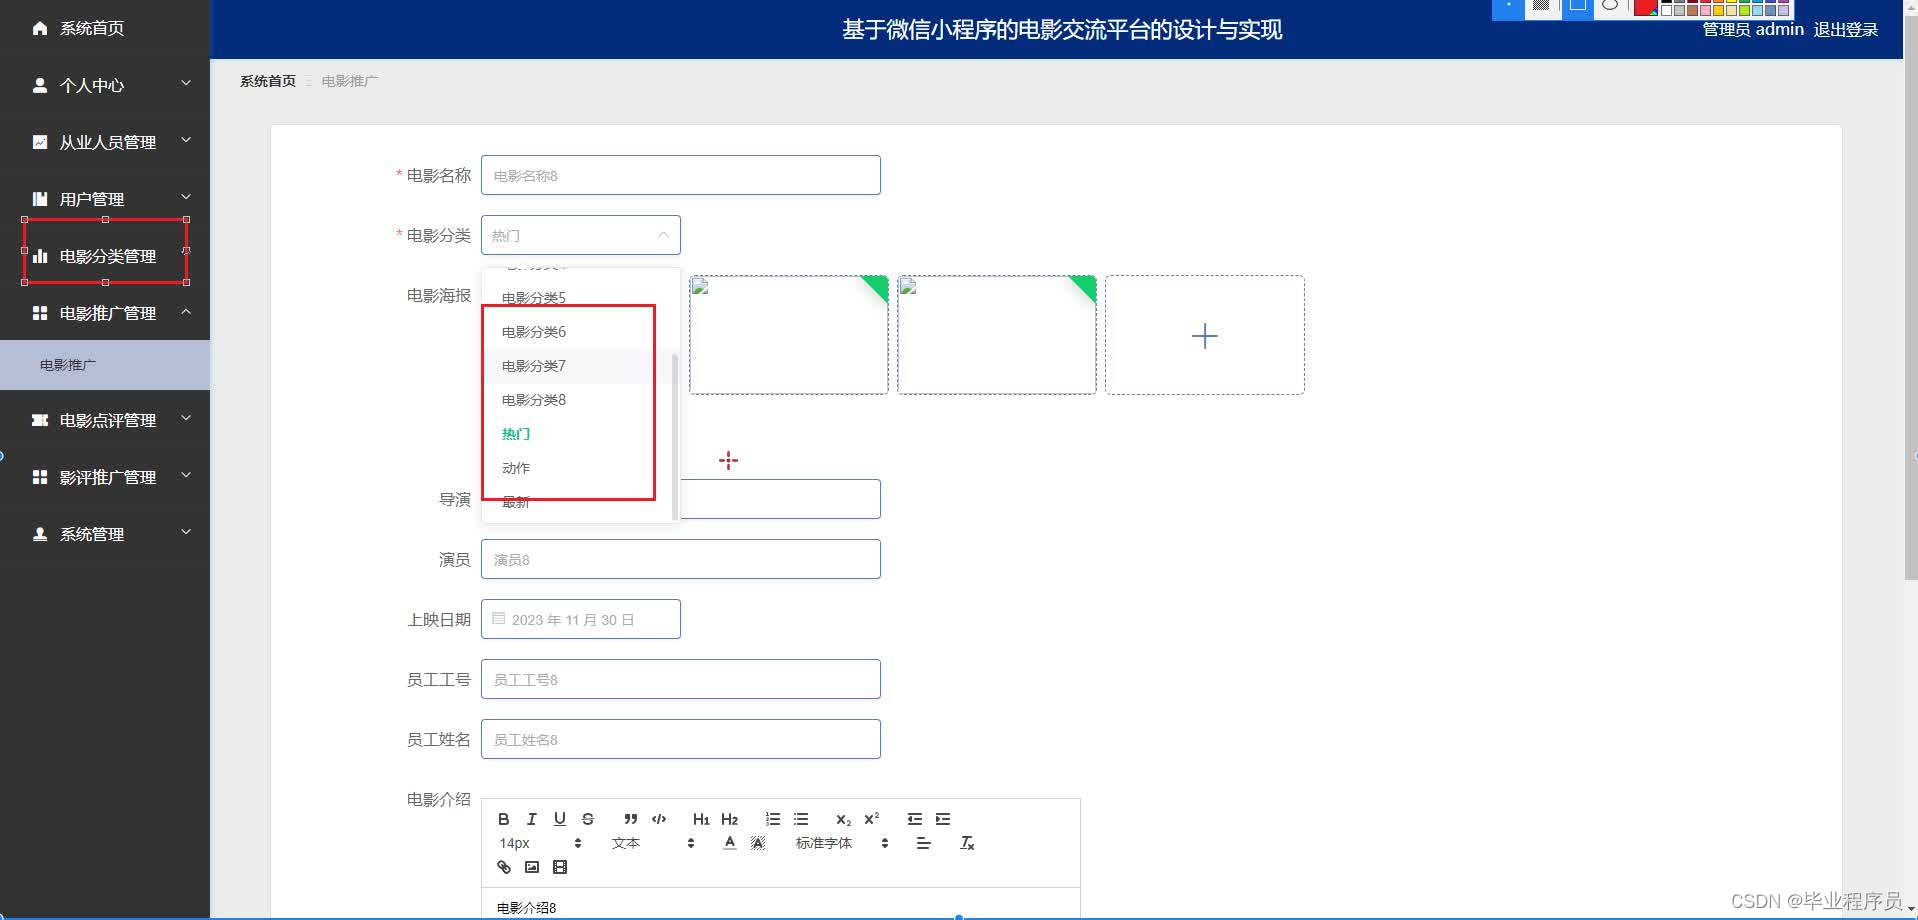Apply superscript formatting

(x=872, y=819)
